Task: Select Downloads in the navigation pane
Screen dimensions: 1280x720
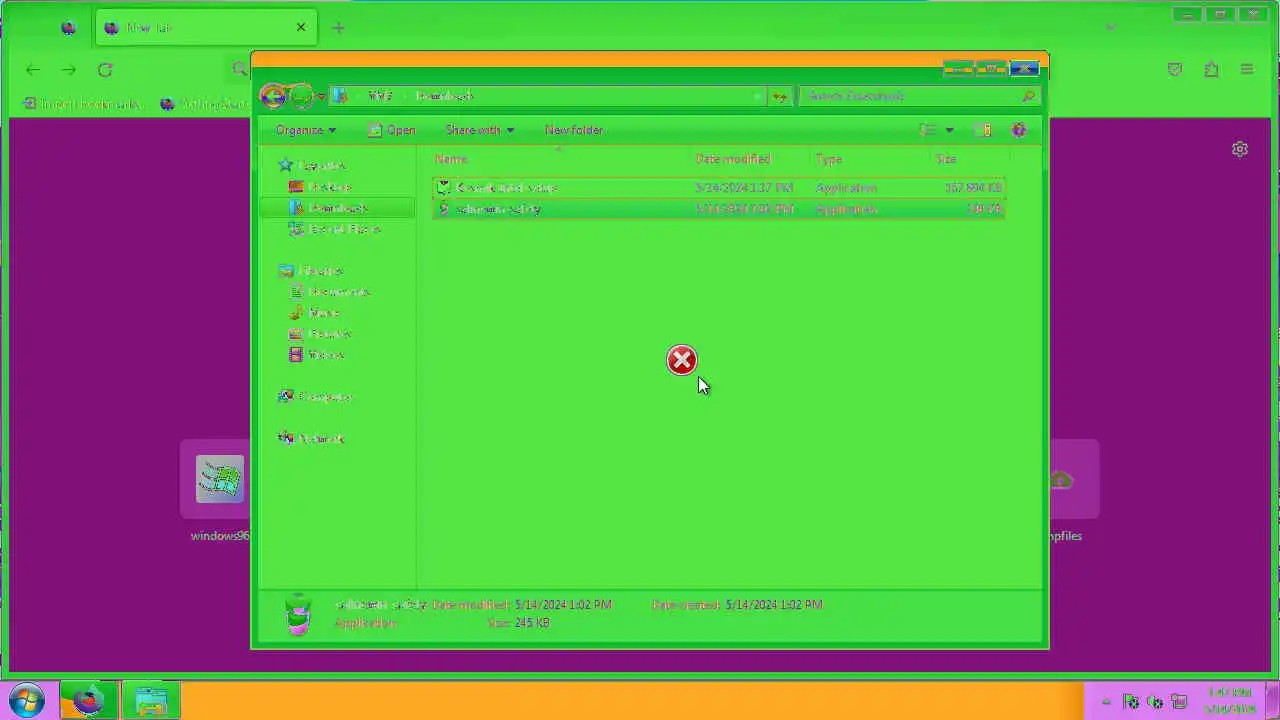Action: point(338,208)
